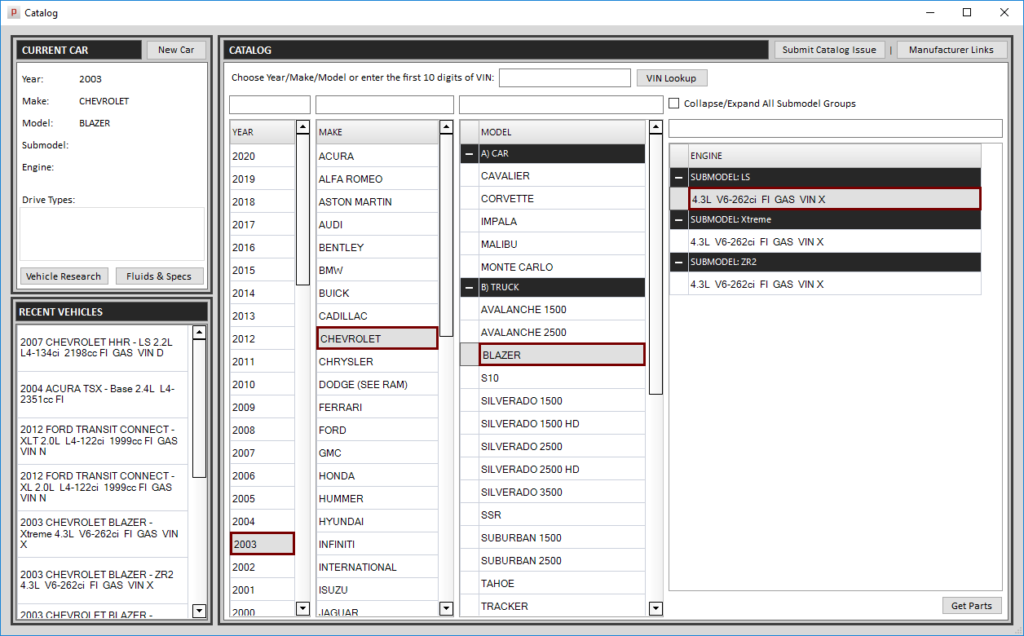The image size is (1024, 636).
Task: Select the 4.3L engine under SUBMODEL: ZR2
Action: 835,284
